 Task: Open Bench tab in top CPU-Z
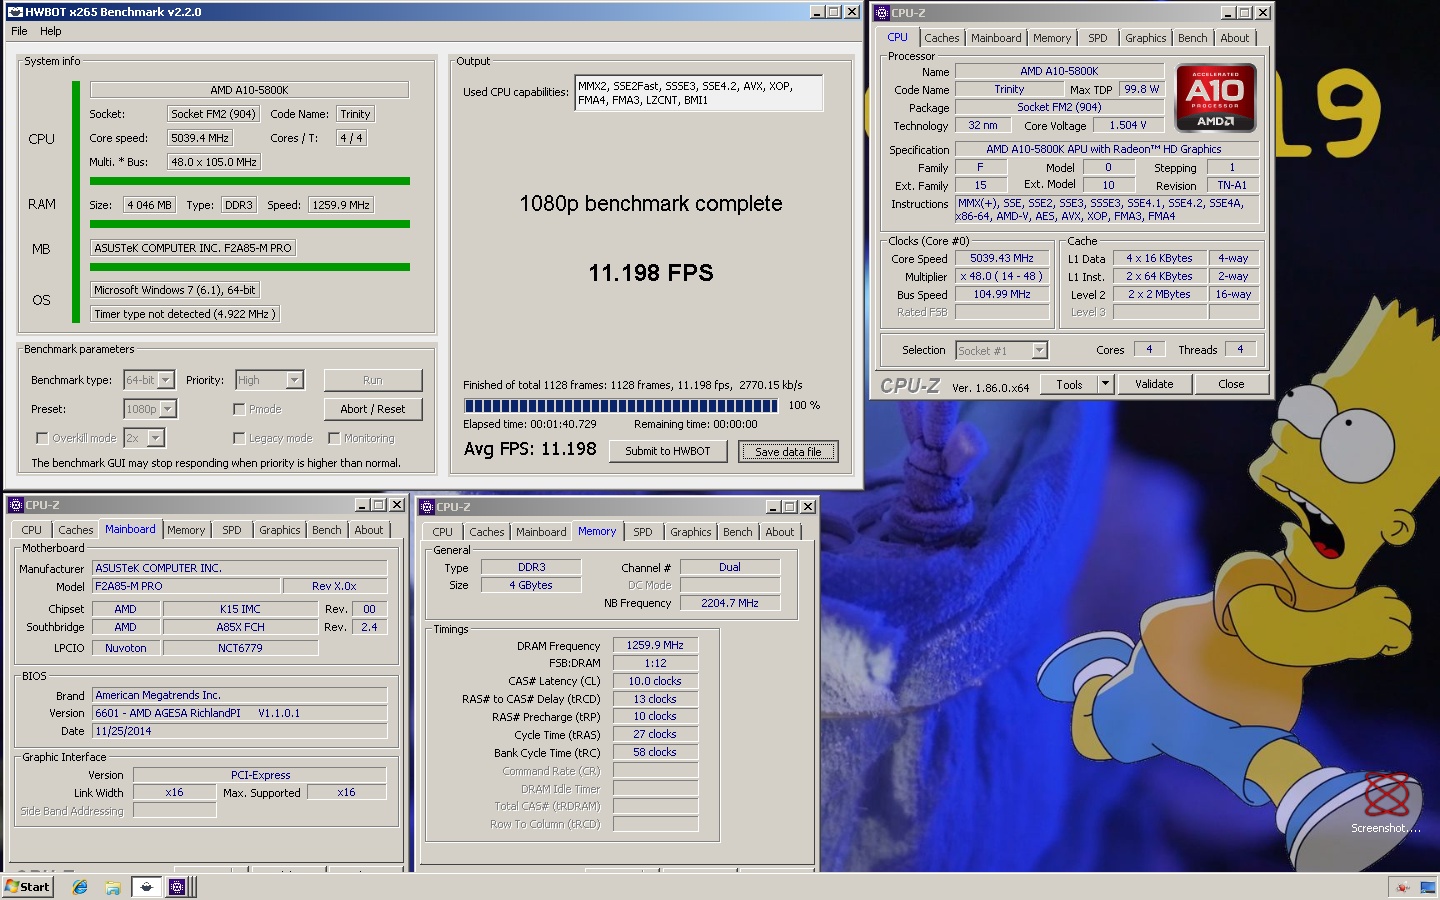pyautogui.click(x=1192, y=38)
